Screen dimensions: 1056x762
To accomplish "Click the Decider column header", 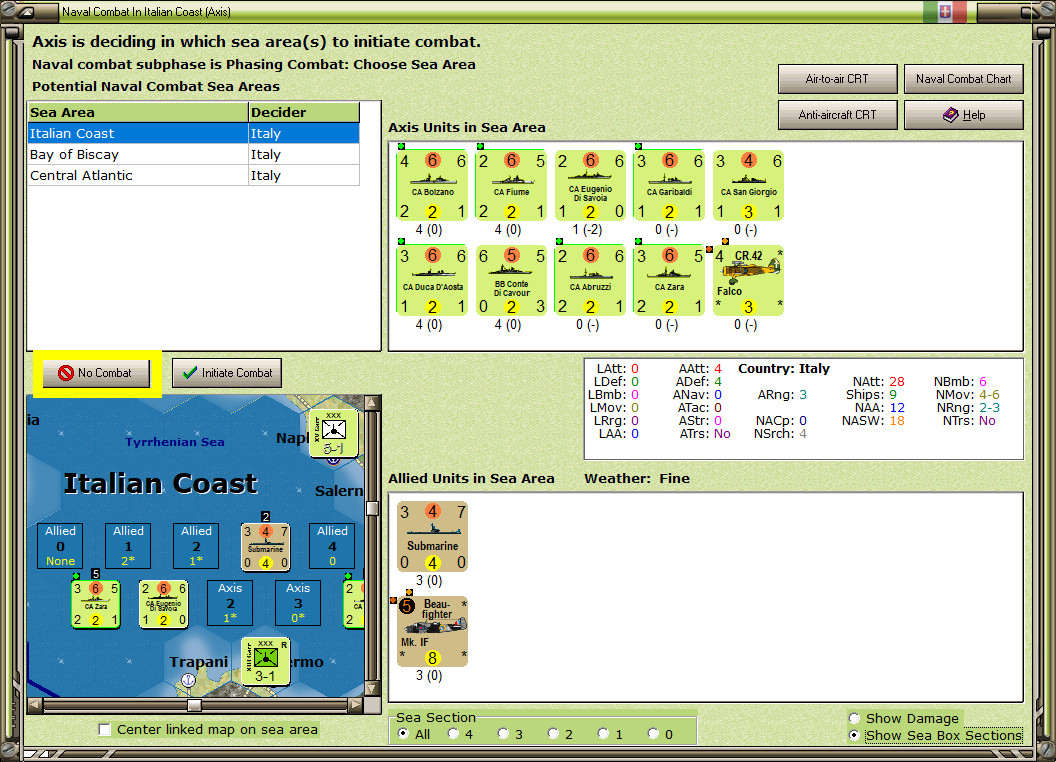I will click(x=304, y=113).
